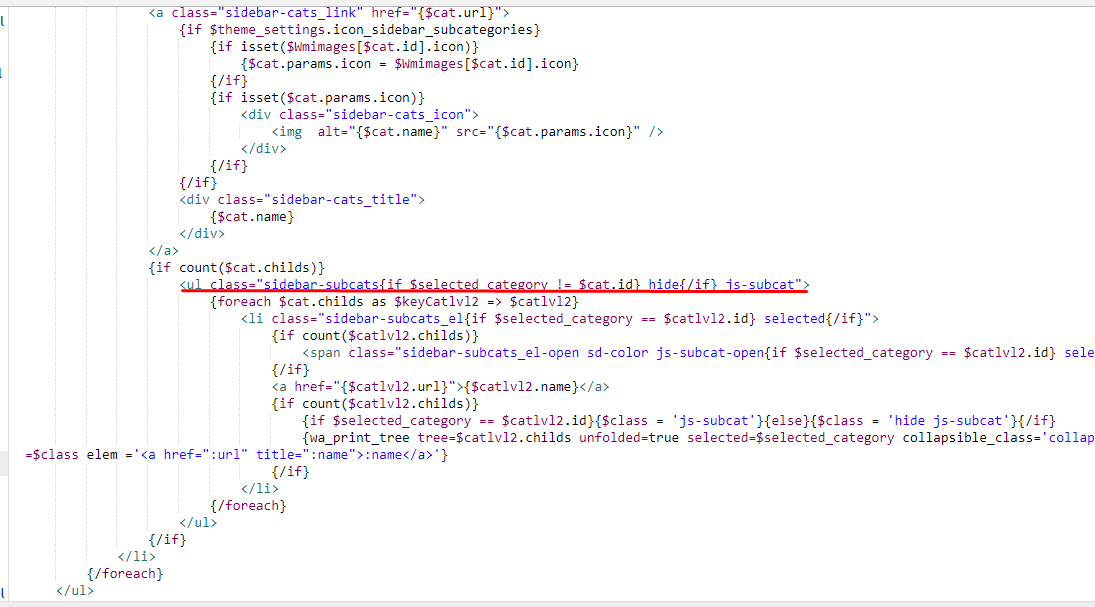This screenshot has height=607, width=1095.
Task: Click the underlined ul class="sidebar-subcats" line
Action: click(x=494, y=285)
